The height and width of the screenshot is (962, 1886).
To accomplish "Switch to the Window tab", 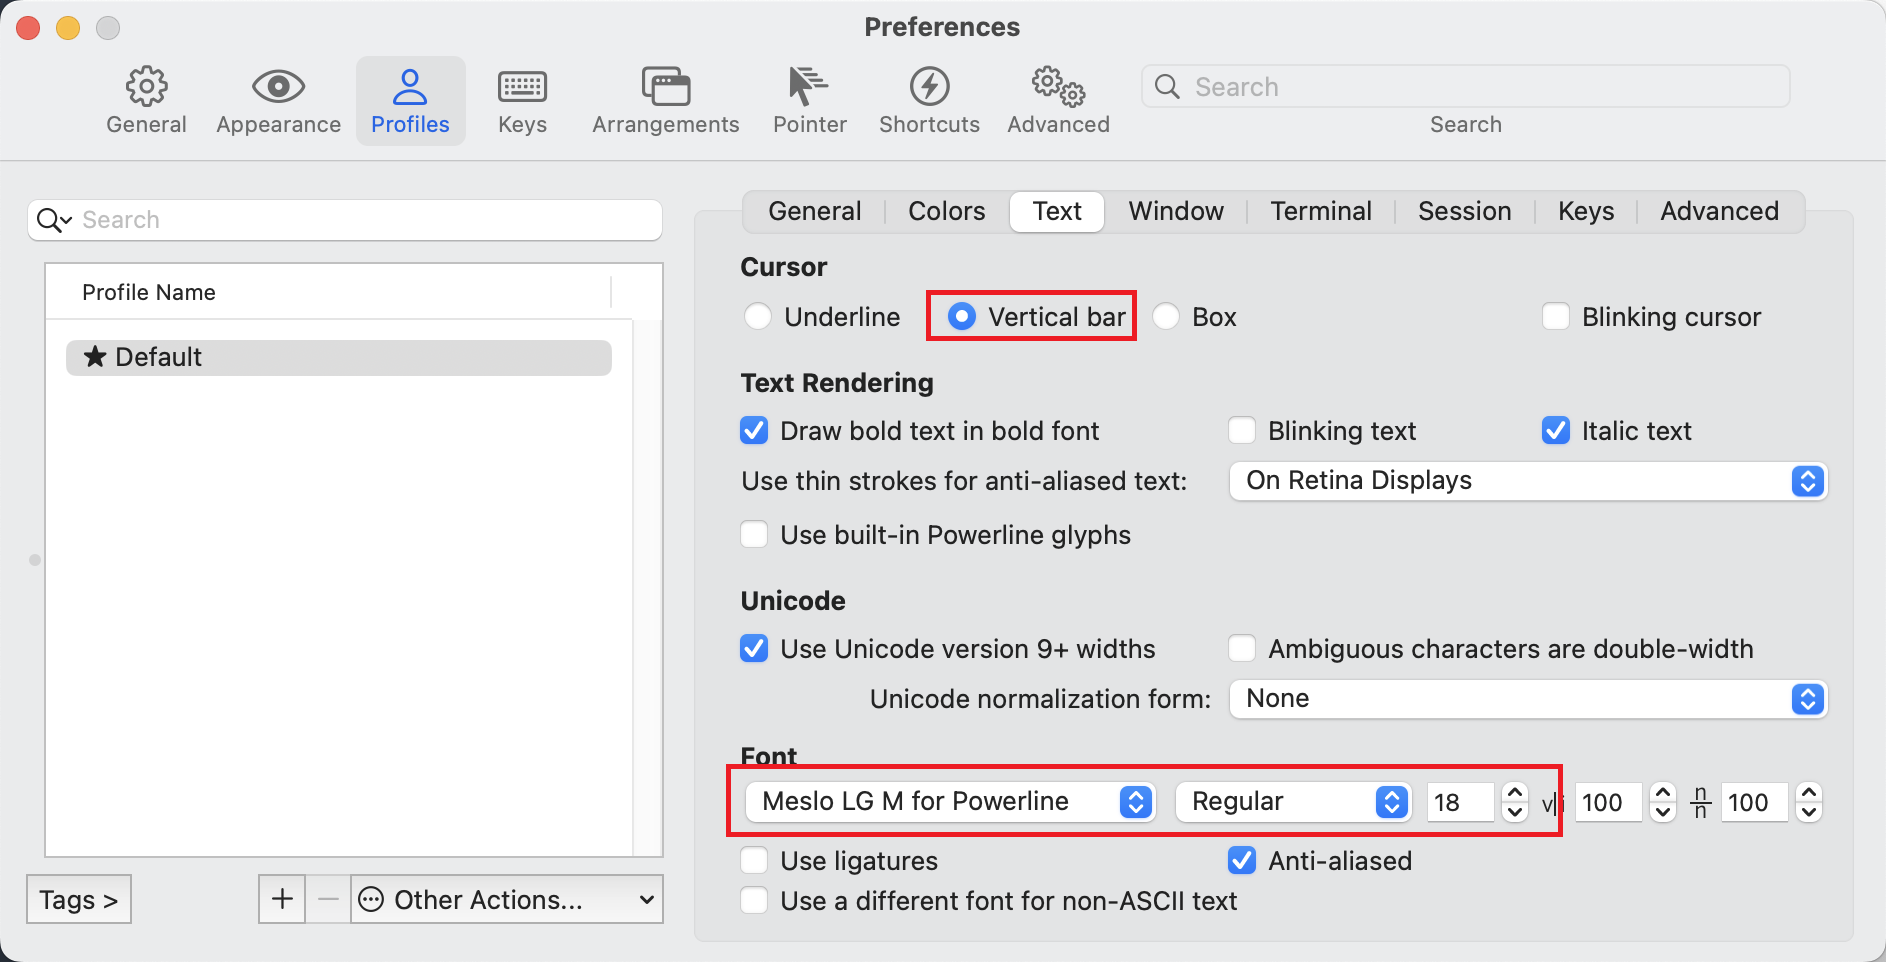I will (1176, 211).
